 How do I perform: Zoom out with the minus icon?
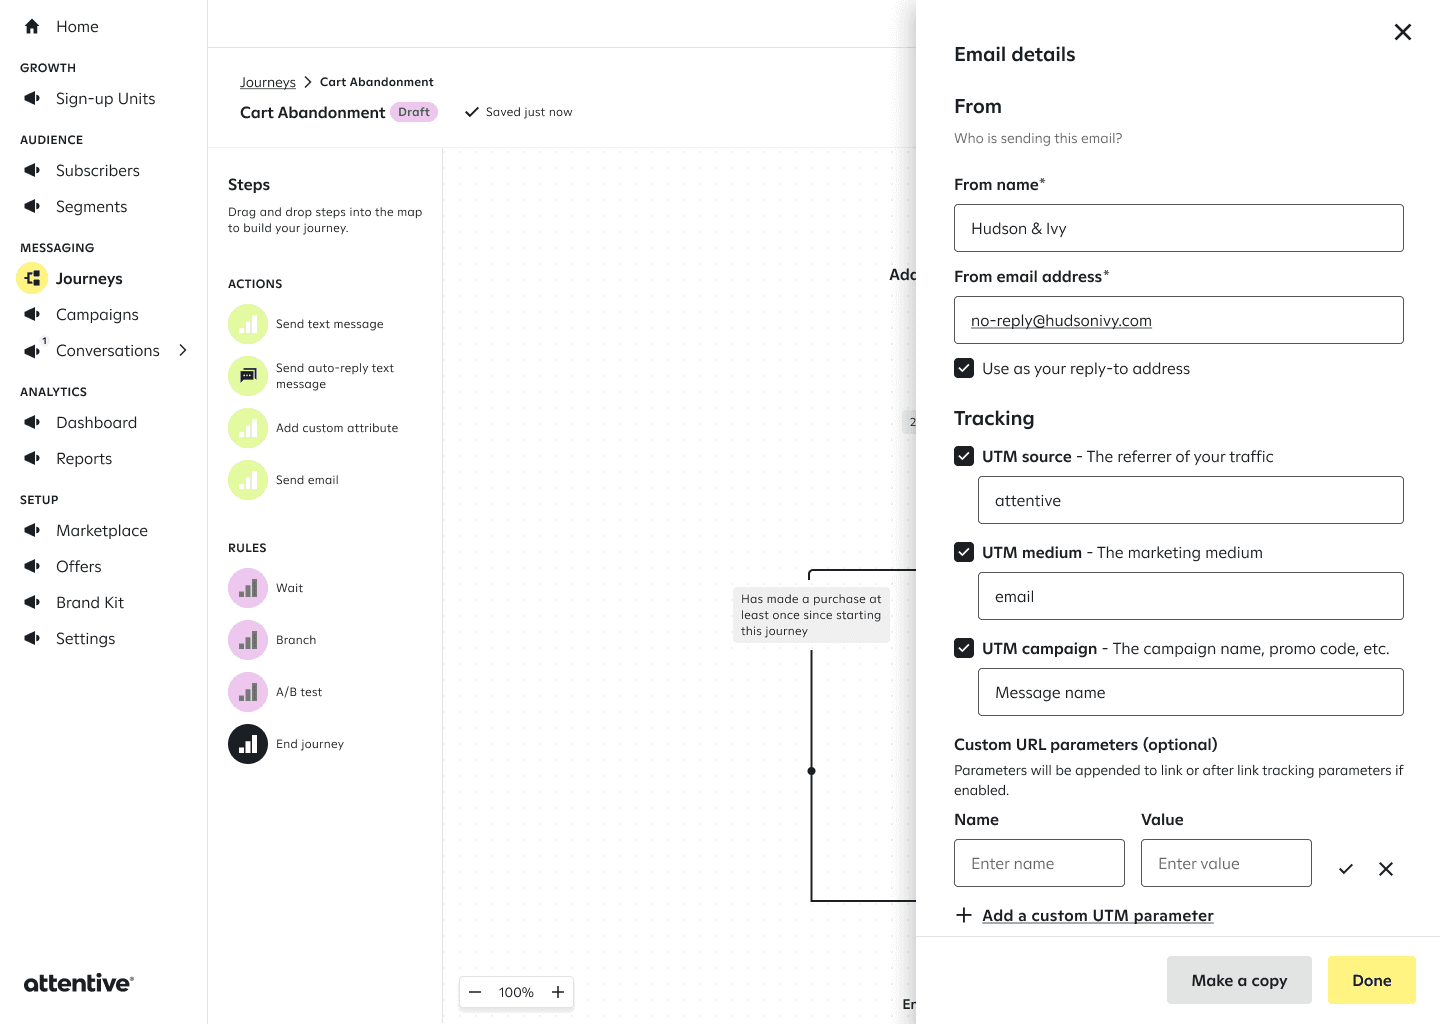(475, 992)
